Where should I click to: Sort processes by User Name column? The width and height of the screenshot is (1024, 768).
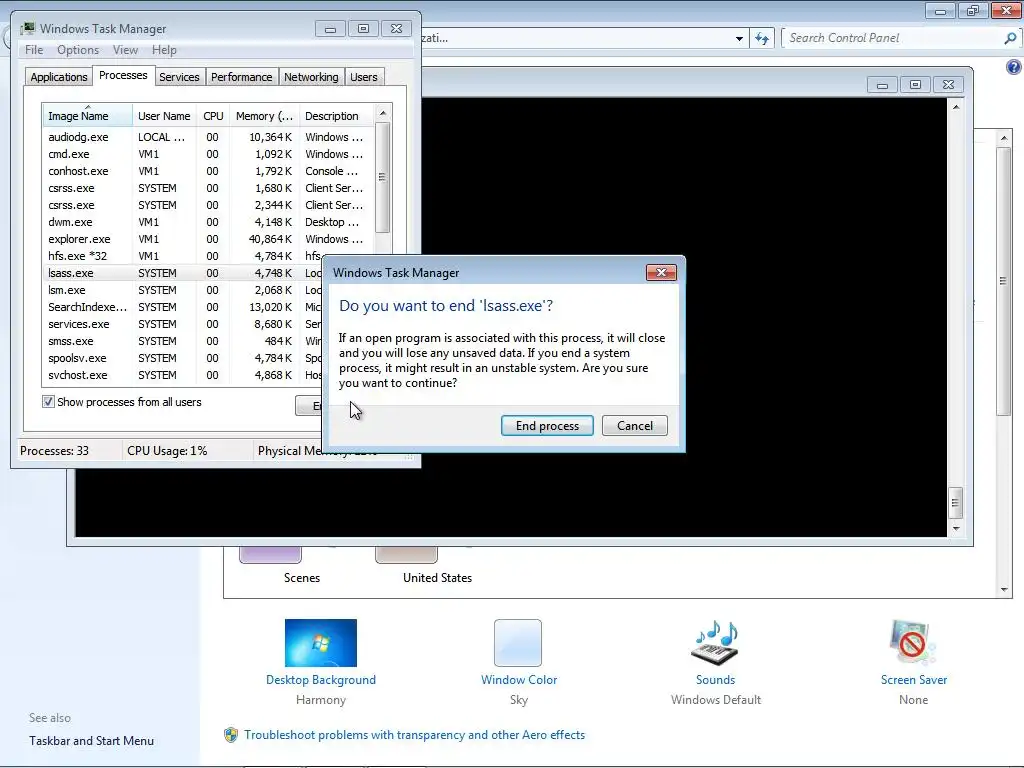point(164,116)
